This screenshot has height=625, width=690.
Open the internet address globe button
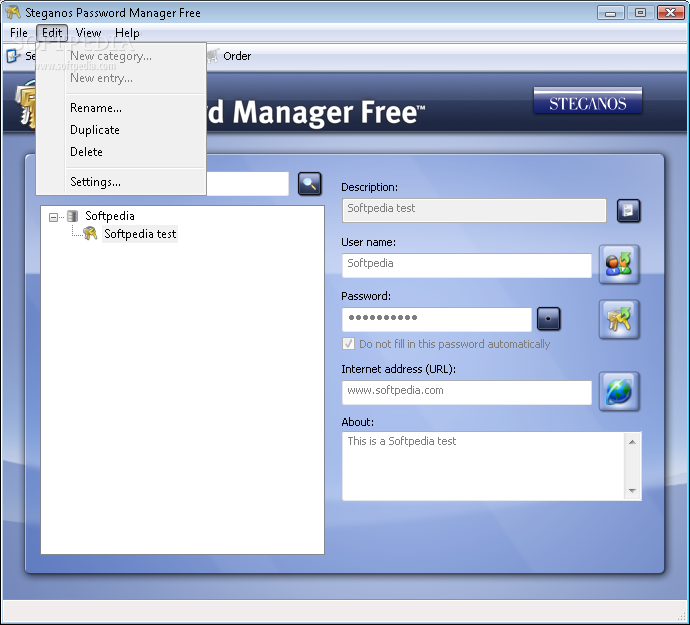(x=619, y=391)
